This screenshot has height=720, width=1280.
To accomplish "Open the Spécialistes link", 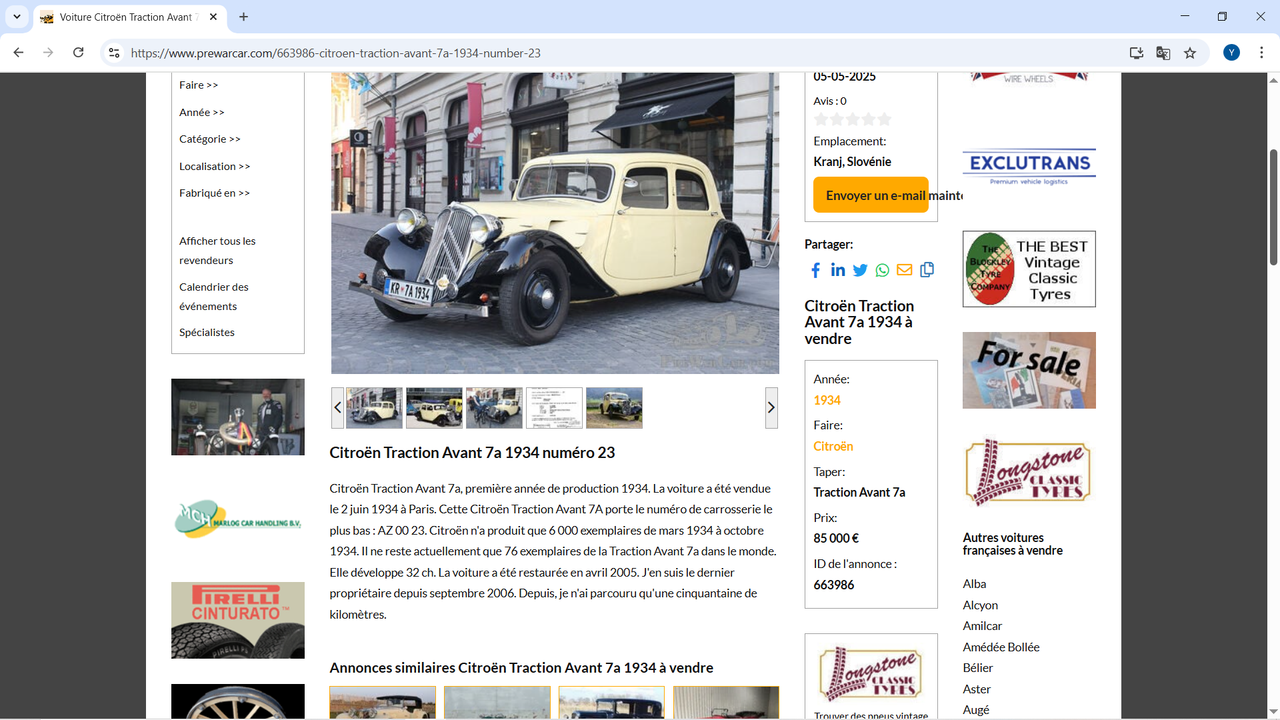I will coord(207,332).
